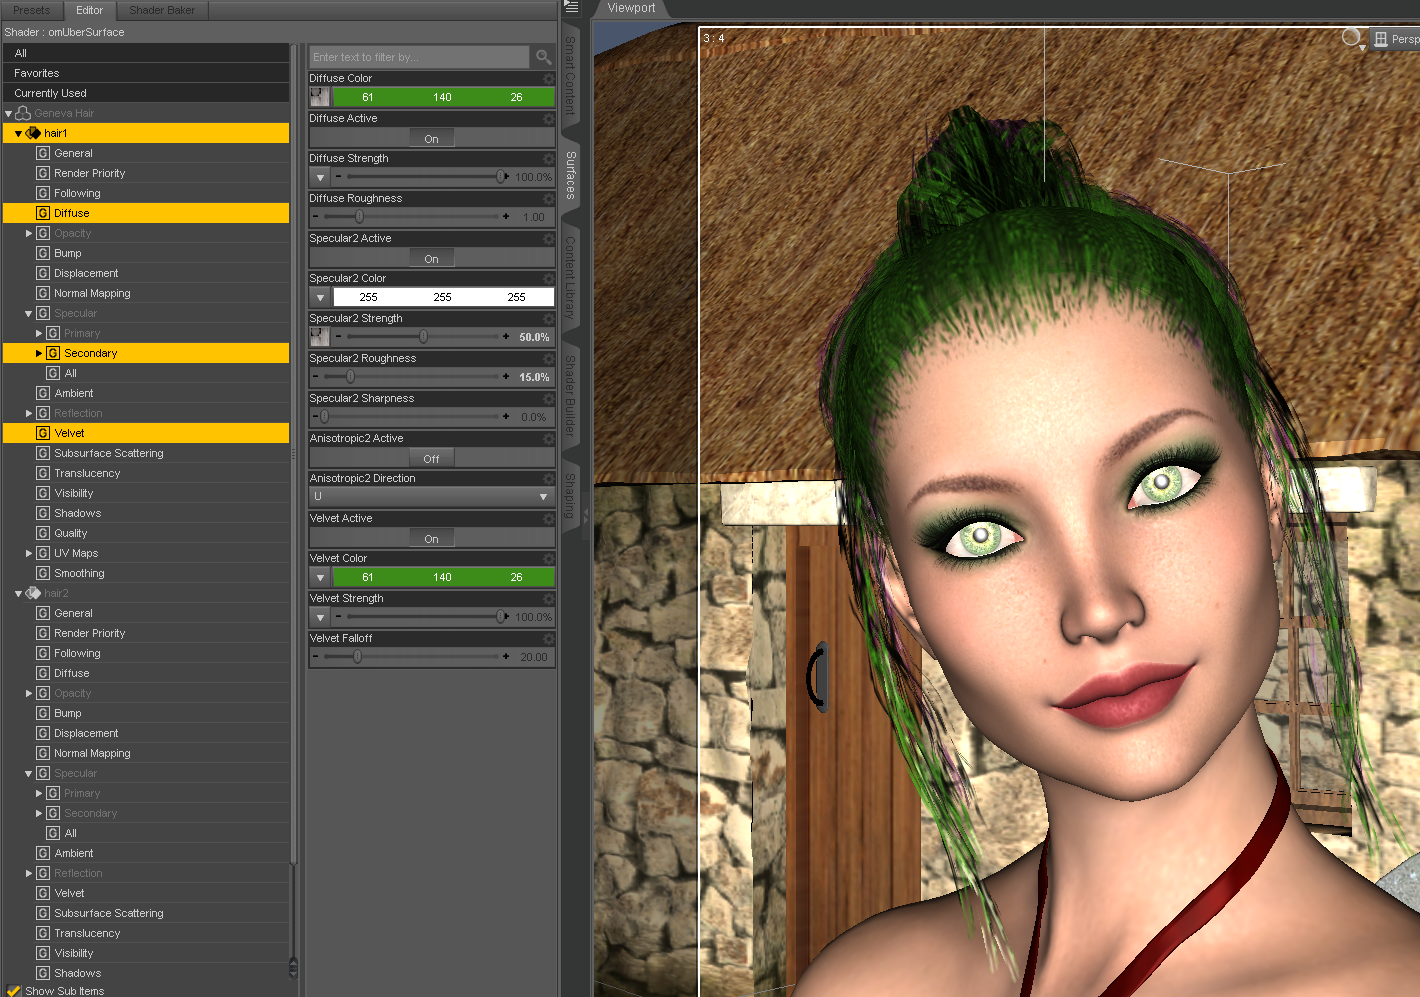The height and width of the screenshot is (997, 1420).
Task: Collapse the Geneva Hair tree node
Action: pos(8,114)
